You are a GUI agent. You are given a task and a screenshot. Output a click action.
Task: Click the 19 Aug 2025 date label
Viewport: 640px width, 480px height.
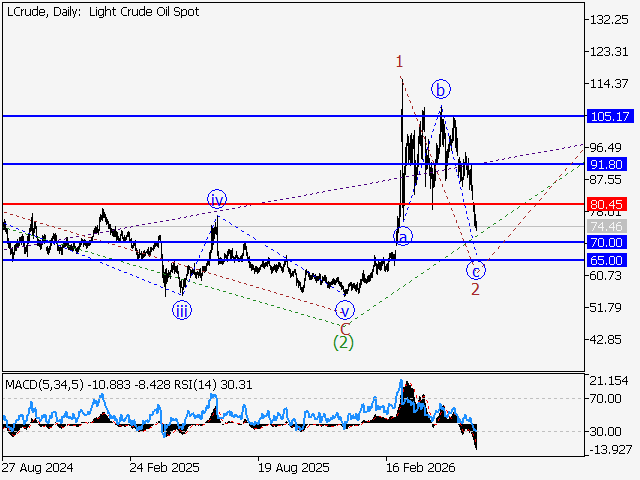pyautogui.click(x=294, y=467)
